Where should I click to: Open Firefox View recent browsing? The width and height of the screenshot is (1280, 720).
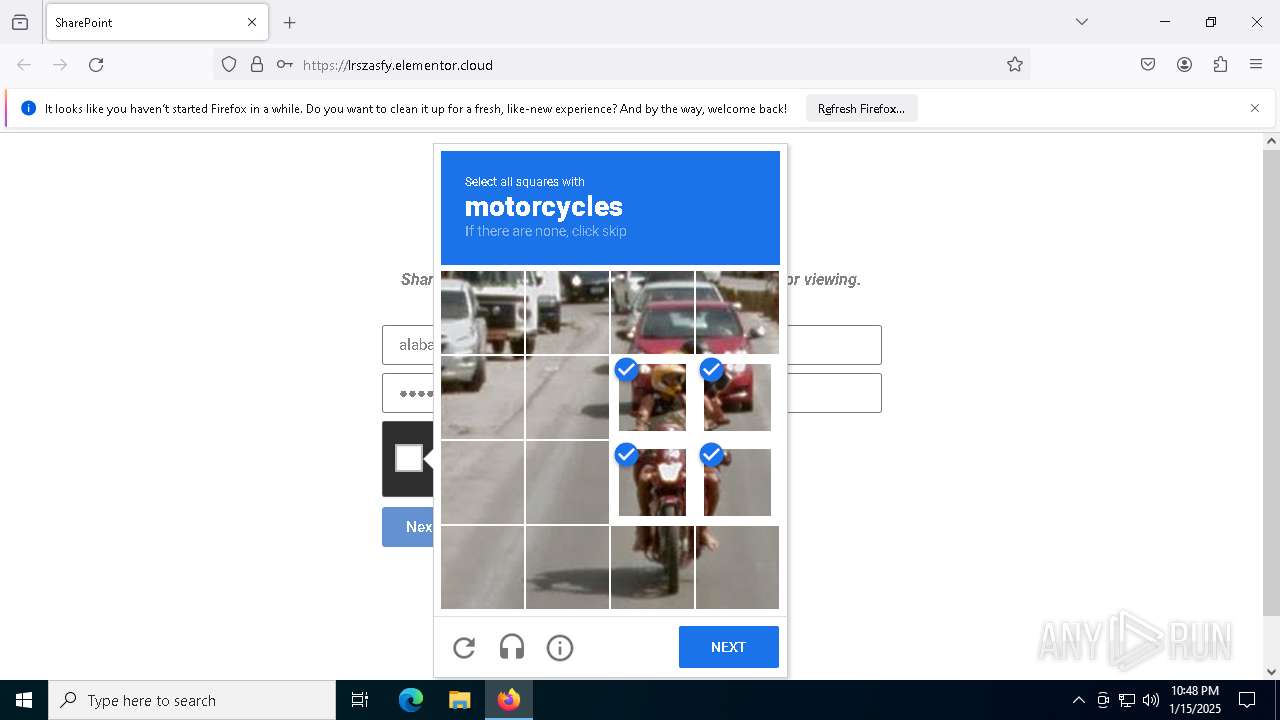coord(20,22)
